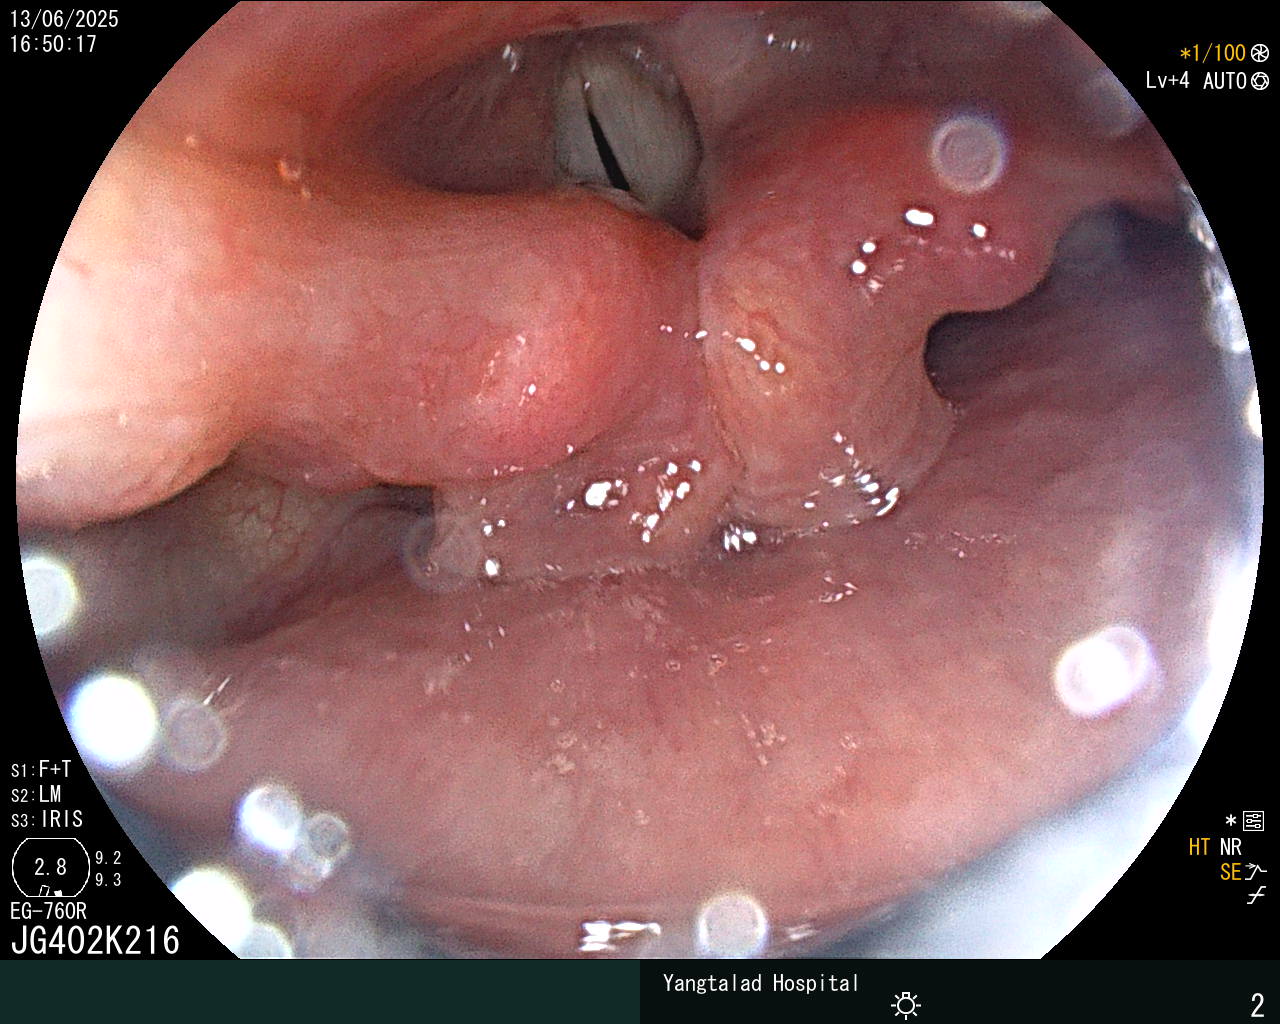Click the 9.2 diameter value
This screenshot has height=1024, width=1280.
108,858
